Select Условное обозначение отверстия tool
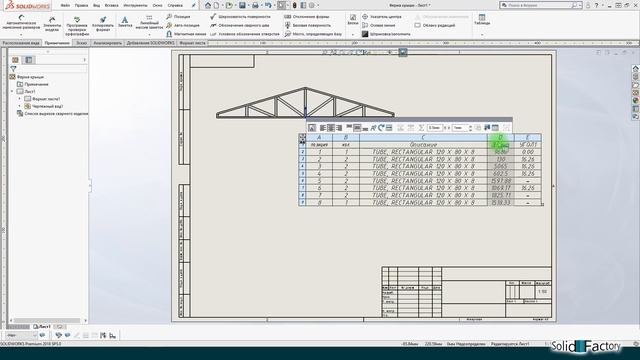The height and width of the screenshot is (360, 640). (x=245, y=34)
